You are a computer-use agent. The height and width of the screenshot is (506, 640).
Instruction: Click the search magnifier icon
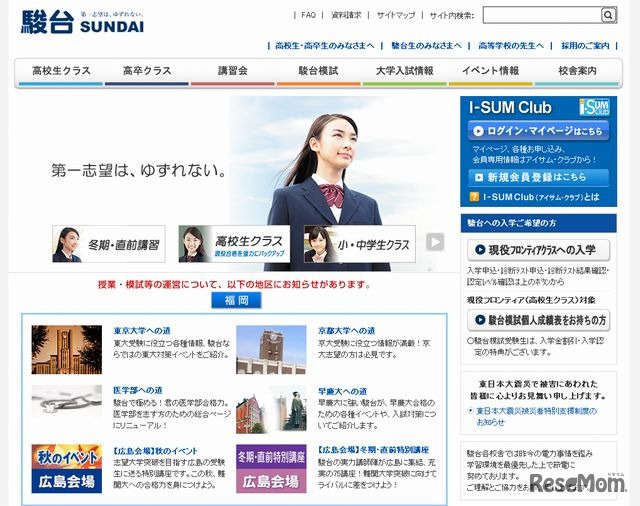(608, 15)
